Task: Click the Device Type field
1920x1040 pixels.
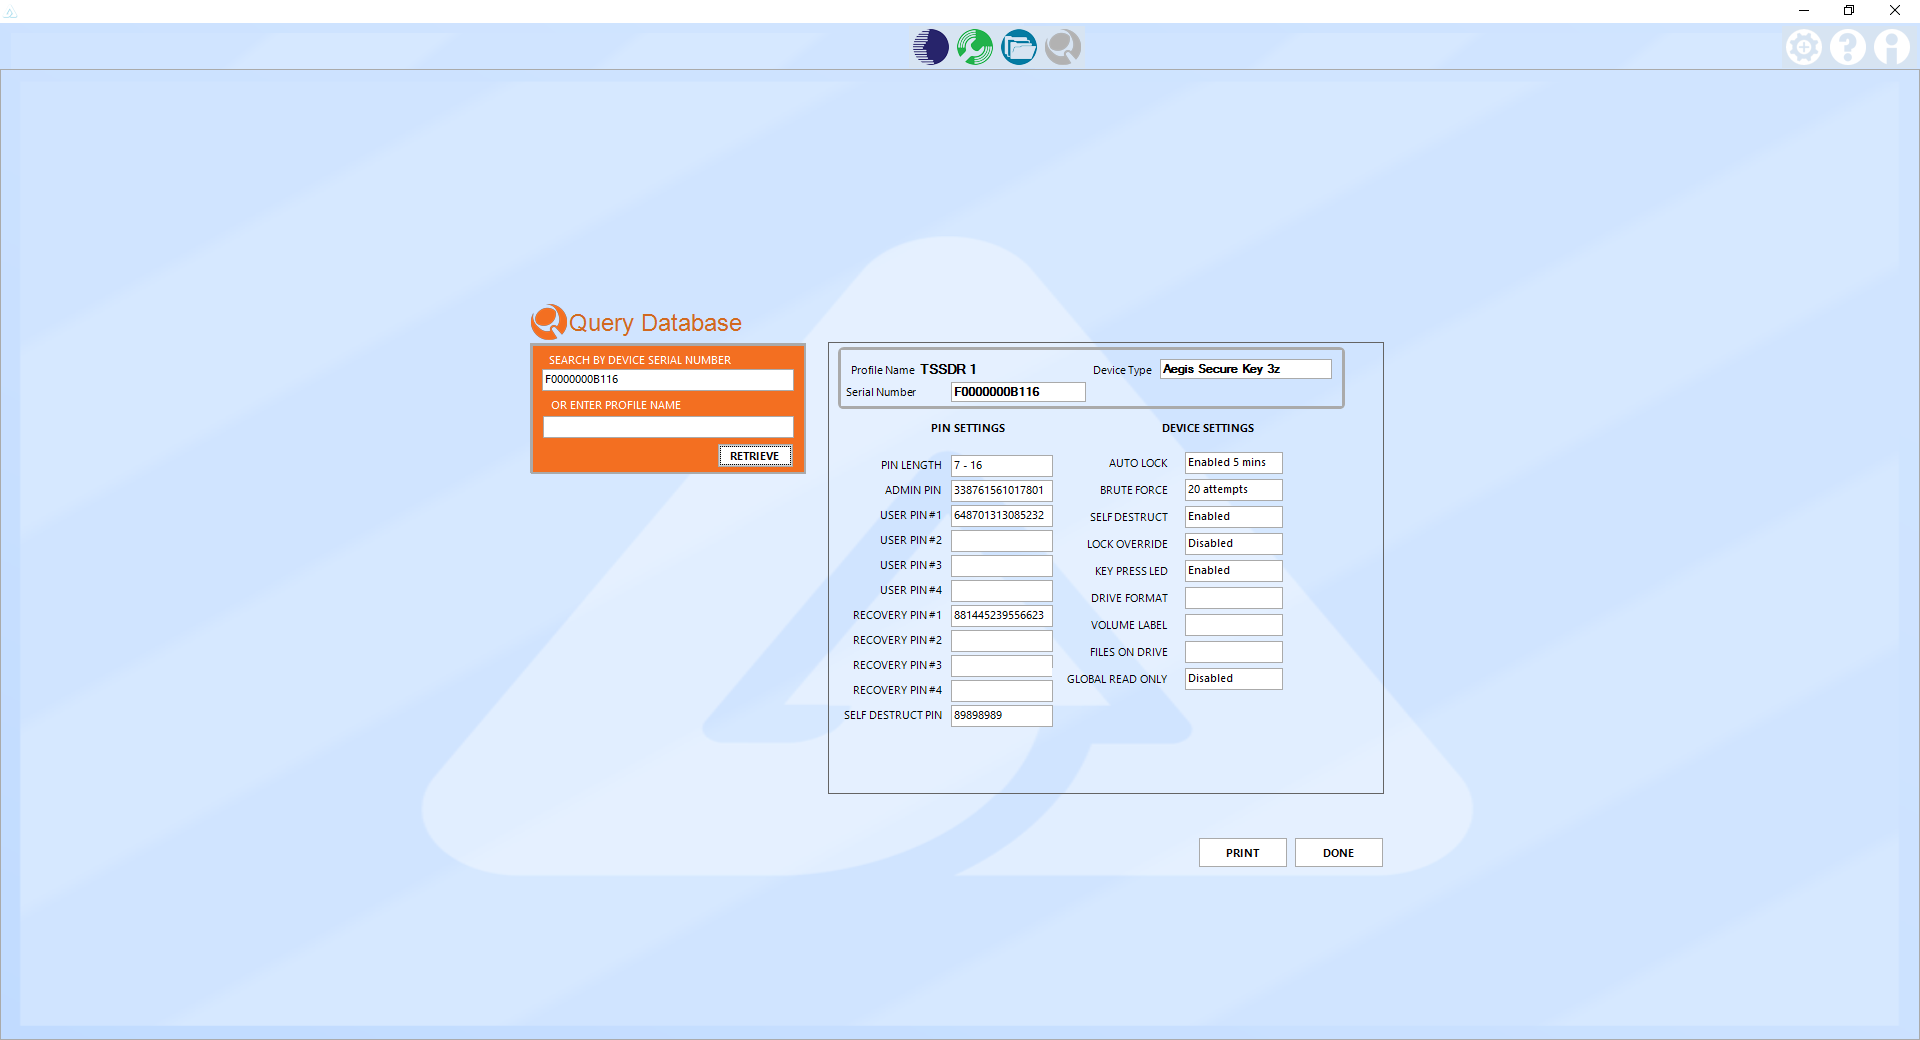Action: pyautogui.click(x=1245, y=369)
